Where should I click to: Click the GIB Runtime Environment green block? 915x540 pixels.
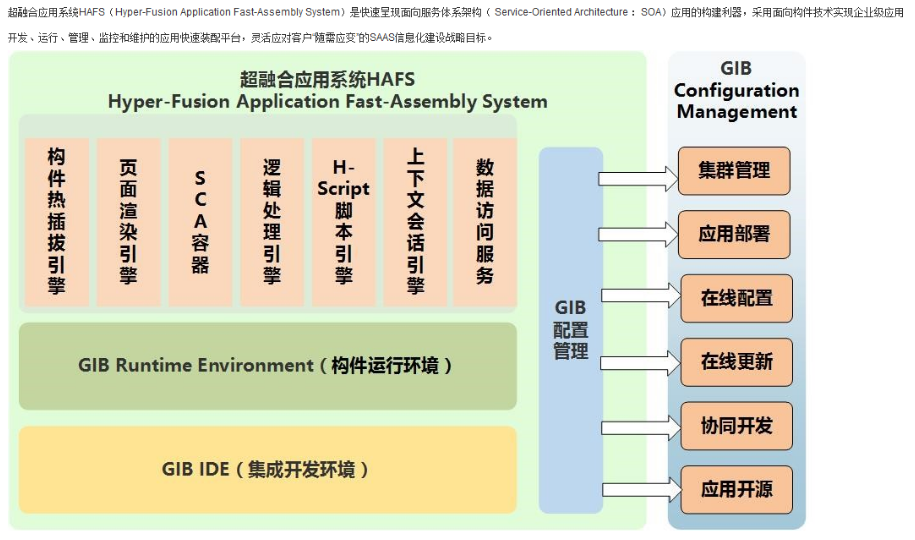[267, 366]
